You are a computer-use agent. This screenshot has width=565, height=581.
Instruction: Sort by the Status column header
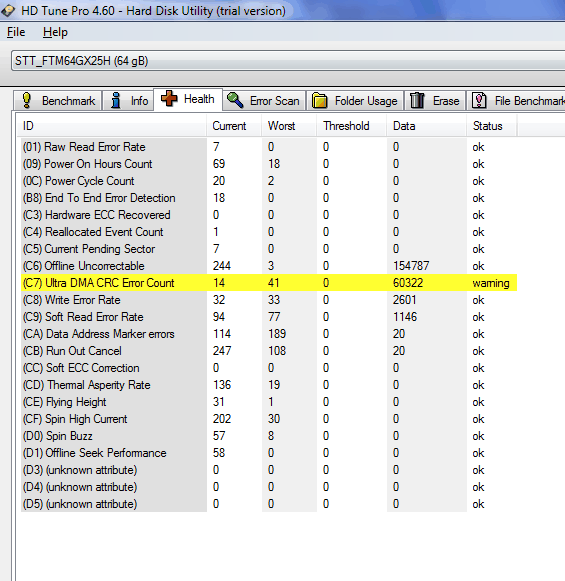point(491,126)
